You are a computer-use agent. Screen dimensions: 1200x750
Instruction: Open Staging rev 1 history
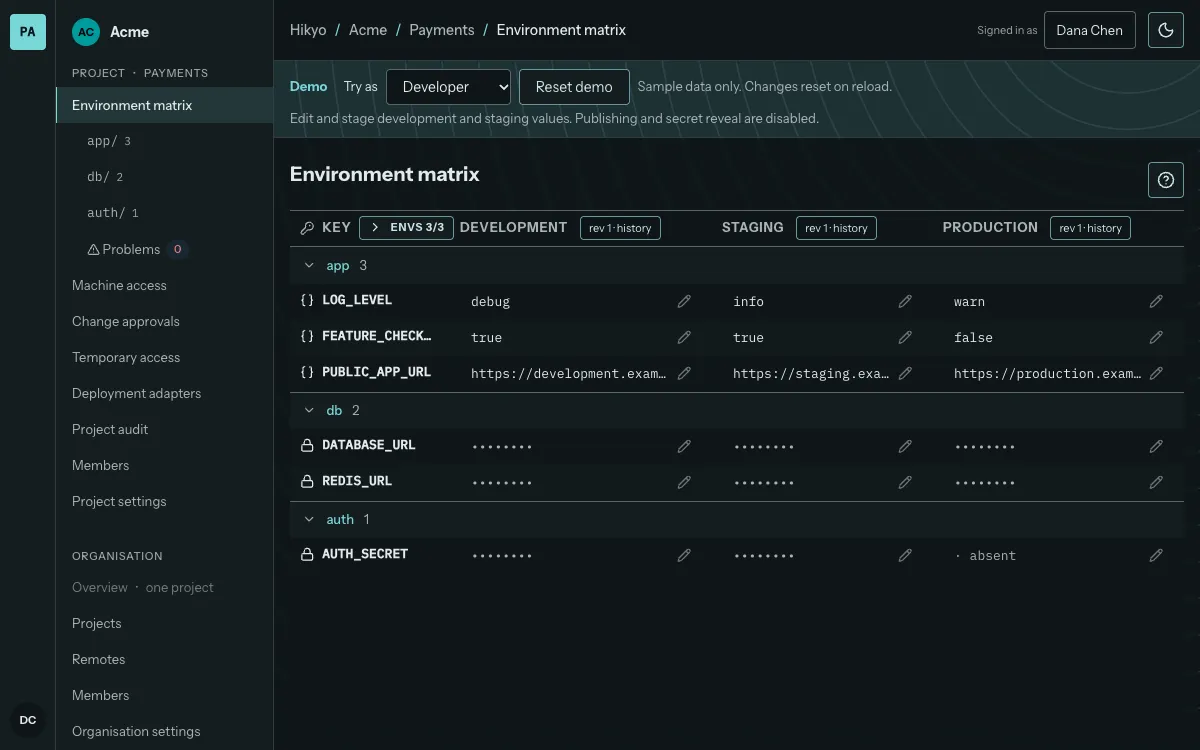[836, 228]
